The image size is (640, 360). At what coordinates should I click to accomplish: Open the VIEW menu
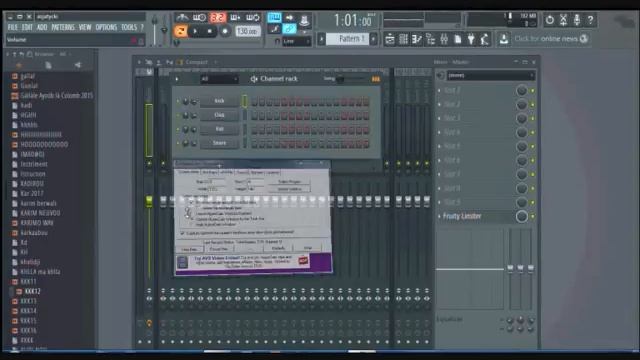[85, 27]
